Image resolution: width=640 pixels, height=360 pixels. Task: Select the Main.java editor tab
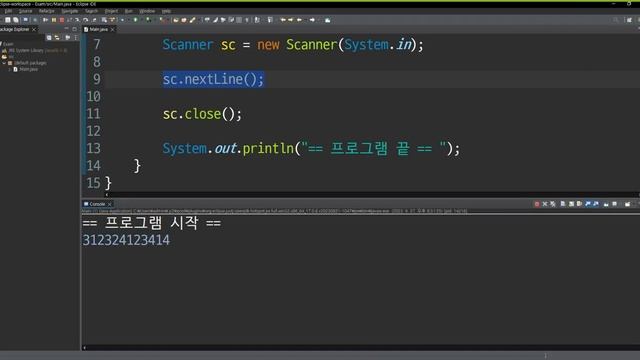point(98,29)
